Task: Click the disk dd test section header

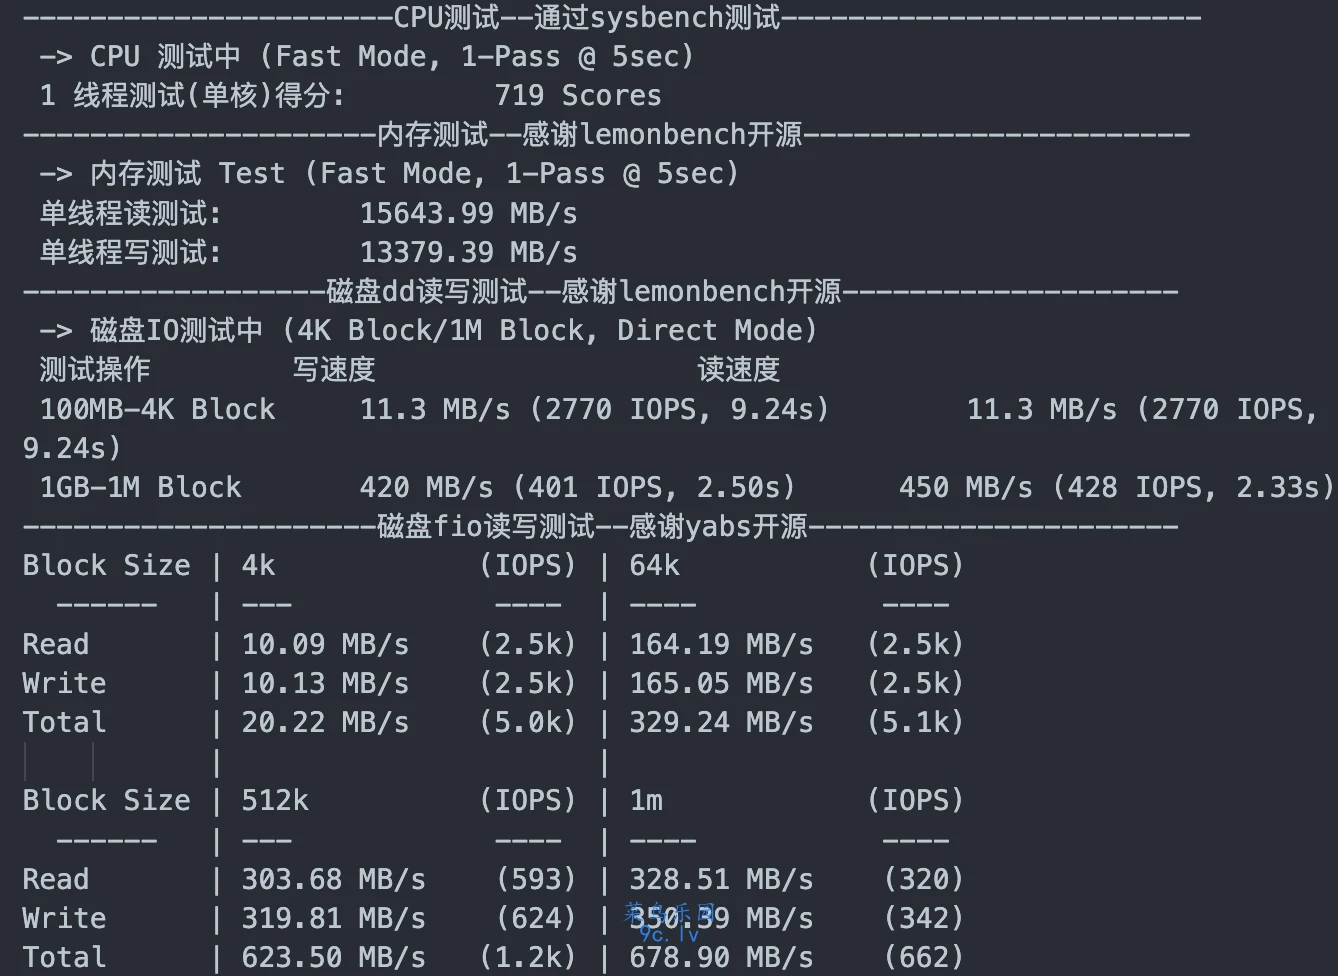Action: (584, 292)
